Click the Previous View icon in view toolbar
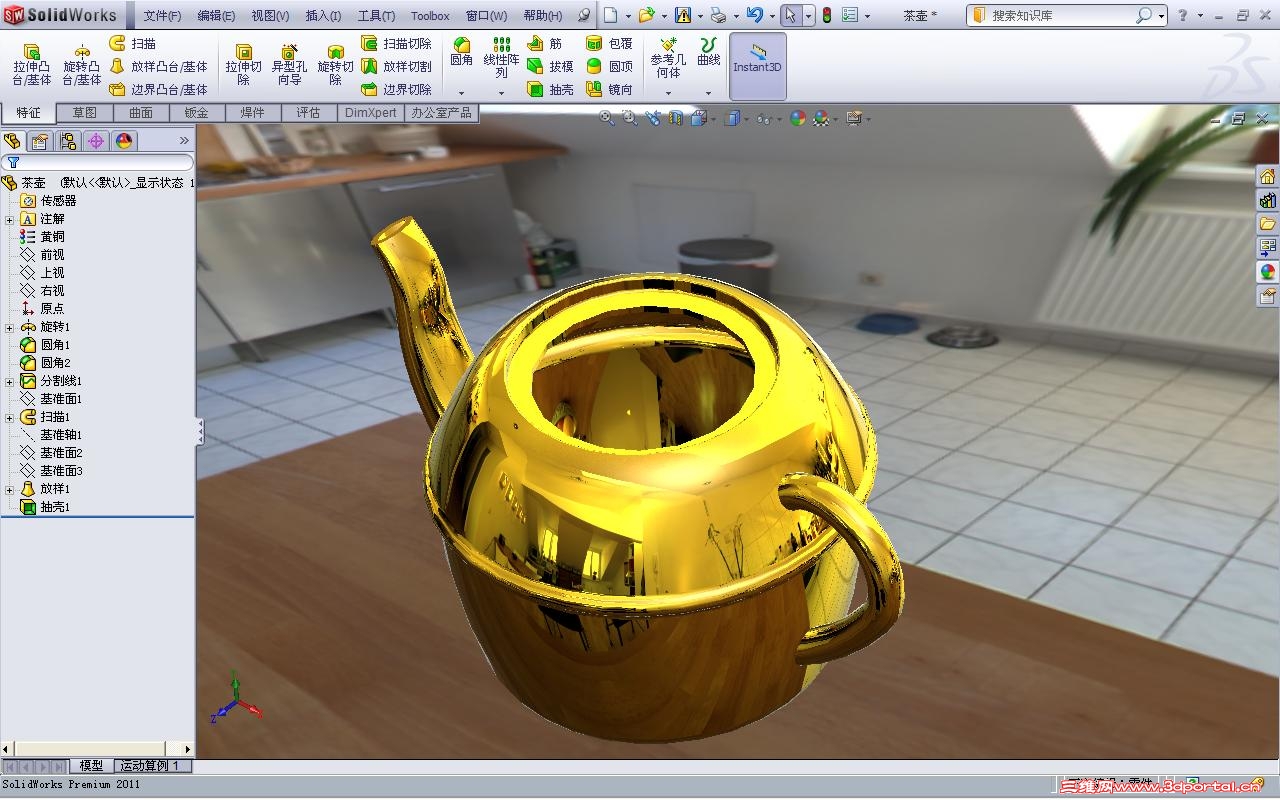 (x=653, y=118)
